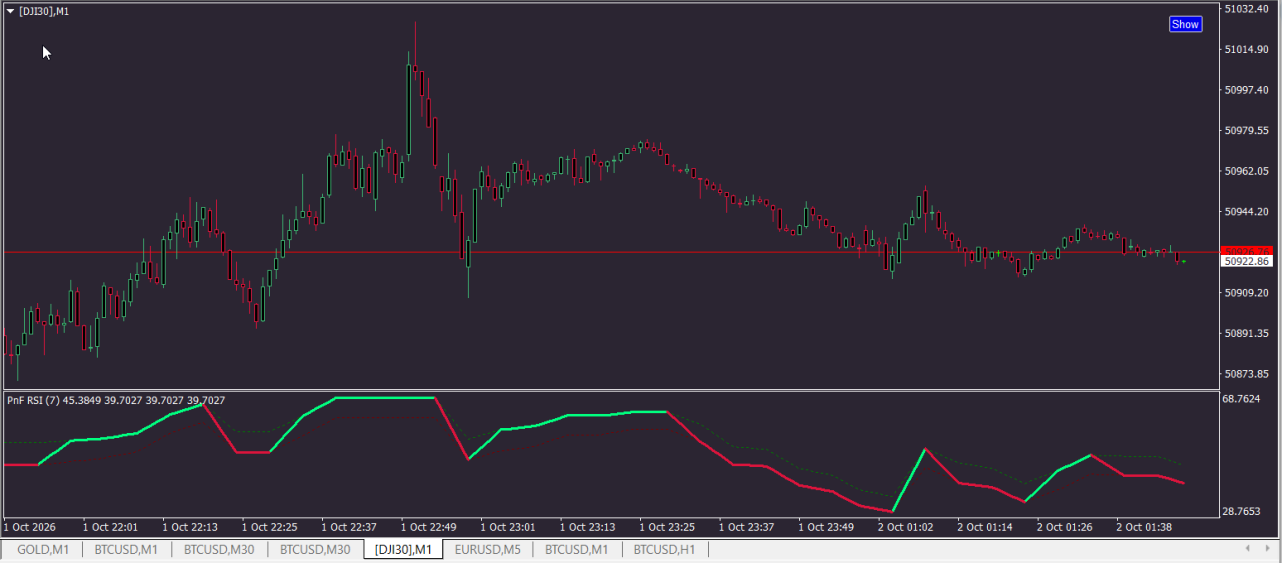
Task: Click the tab bar scroll-left arrow
Action: (x=1247, y=548)
